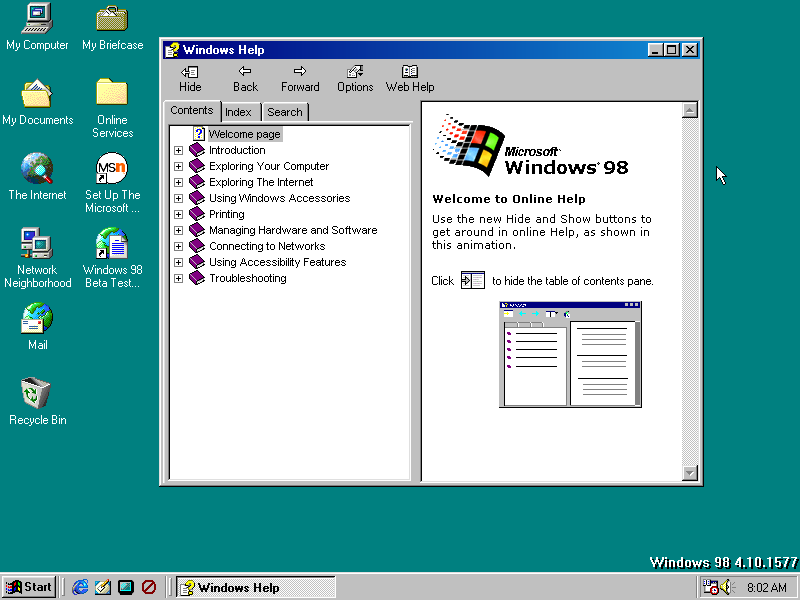Click the speaker volume icon in the tray
This screenshot has width=800, height=600.
[x=727, y=587]
